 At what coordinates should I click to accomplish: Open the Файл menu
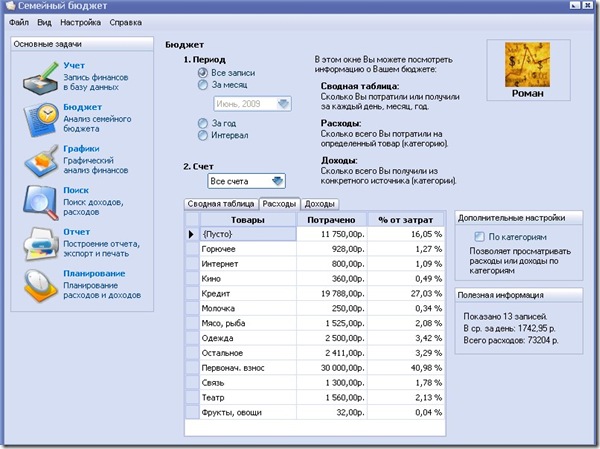18,21
